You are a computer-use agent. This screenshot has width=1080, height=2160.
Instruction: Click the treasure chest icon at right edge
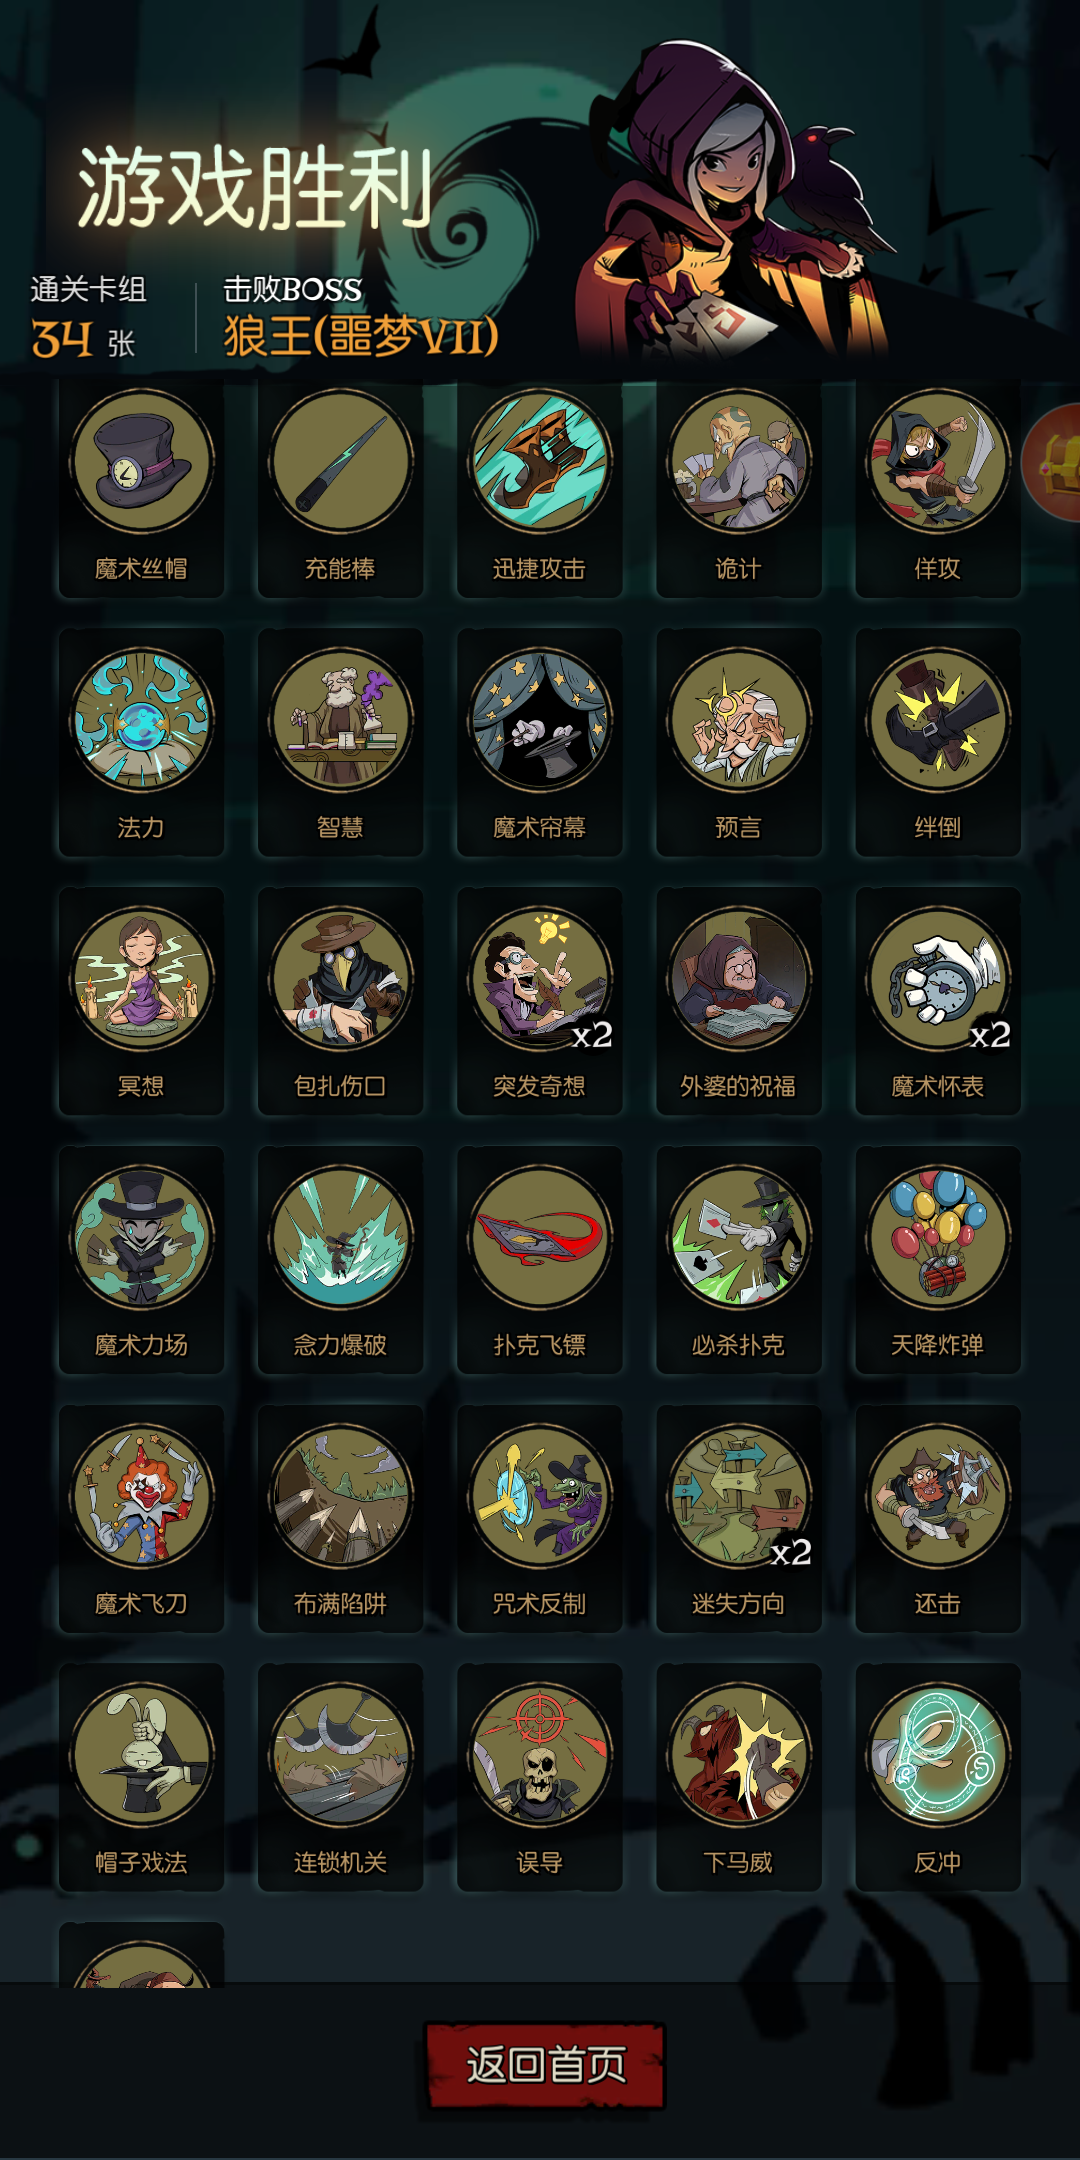pos(1053,462)
